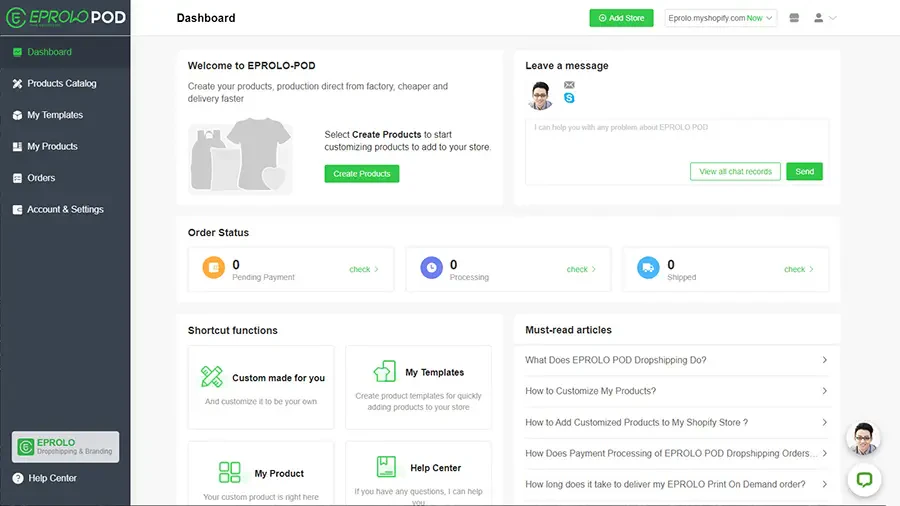Click the product illustration thumbnail

(240, 156)
